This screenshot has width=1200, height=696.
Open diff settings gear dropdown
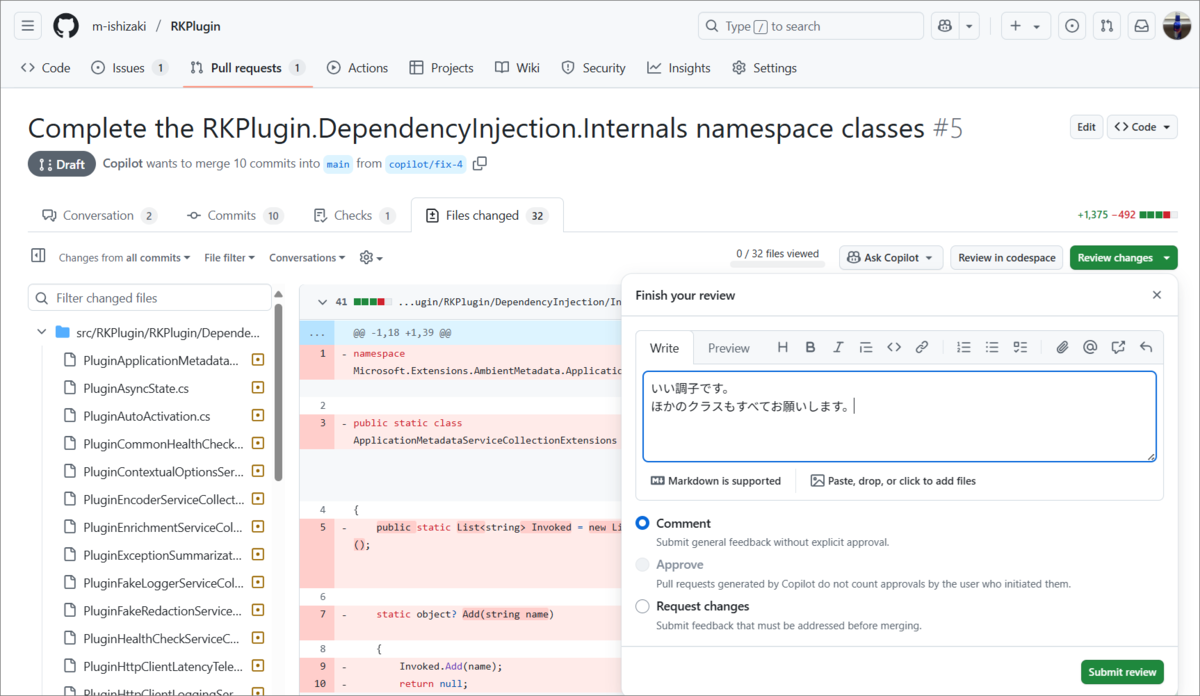(371, 257)
